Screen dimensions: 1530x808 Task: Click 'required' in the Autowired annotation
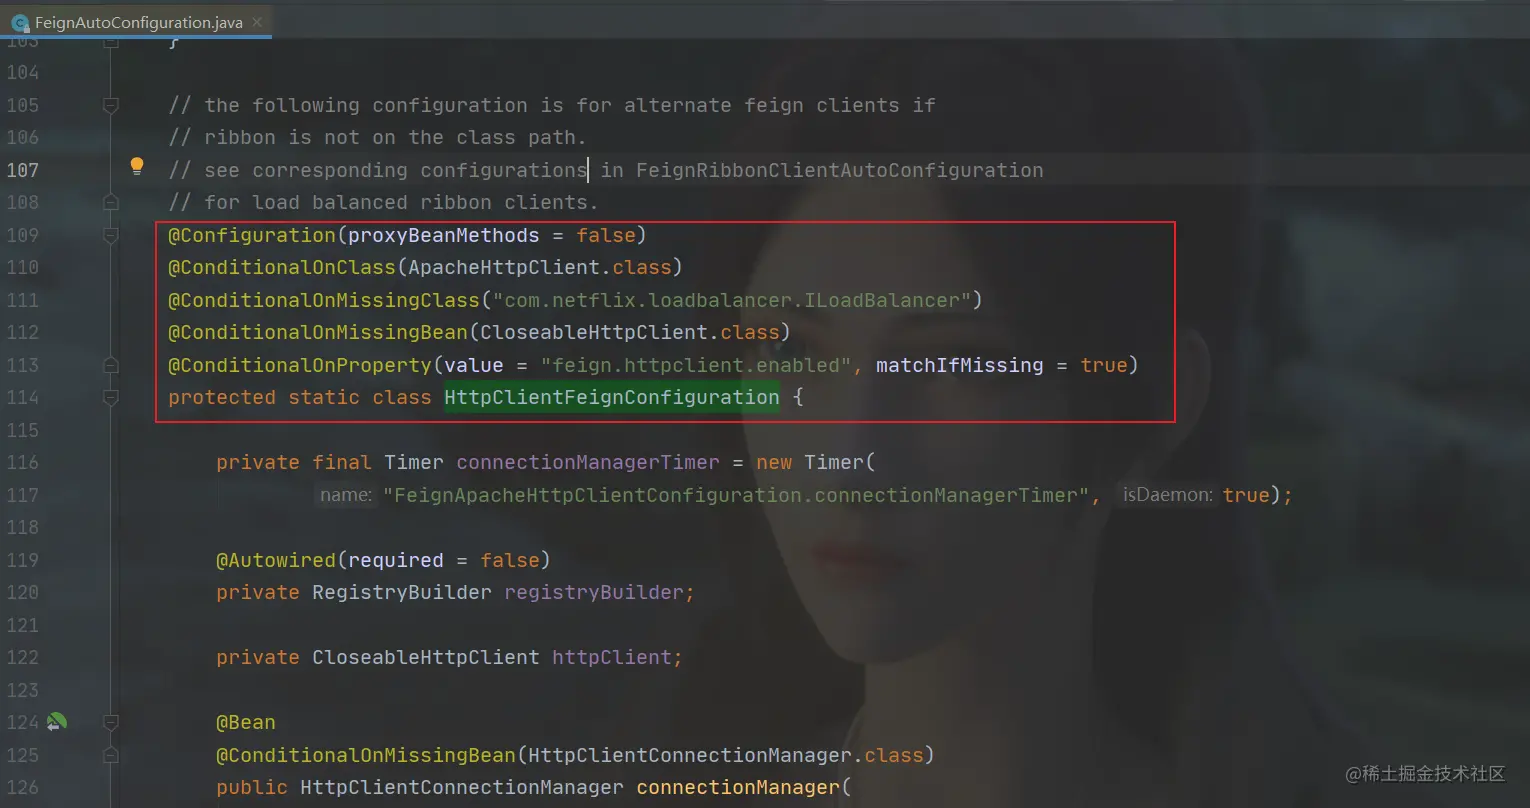396,560
